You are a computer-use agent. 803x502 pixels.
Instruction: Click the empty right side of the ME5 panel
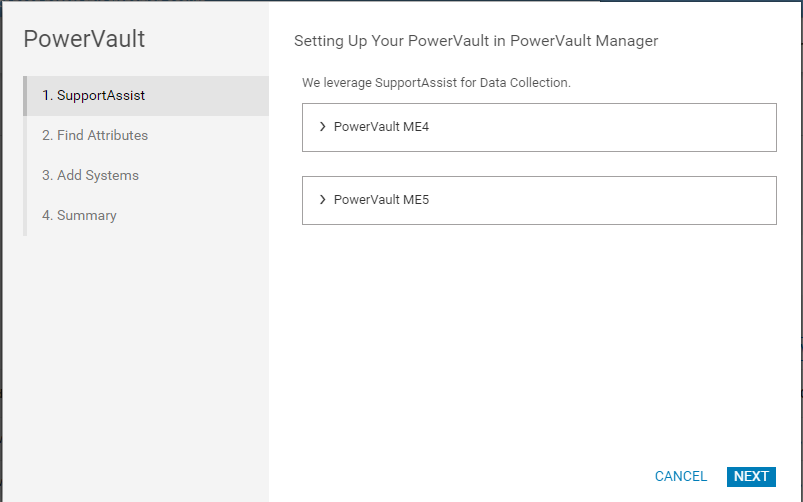tap(650, 200)
